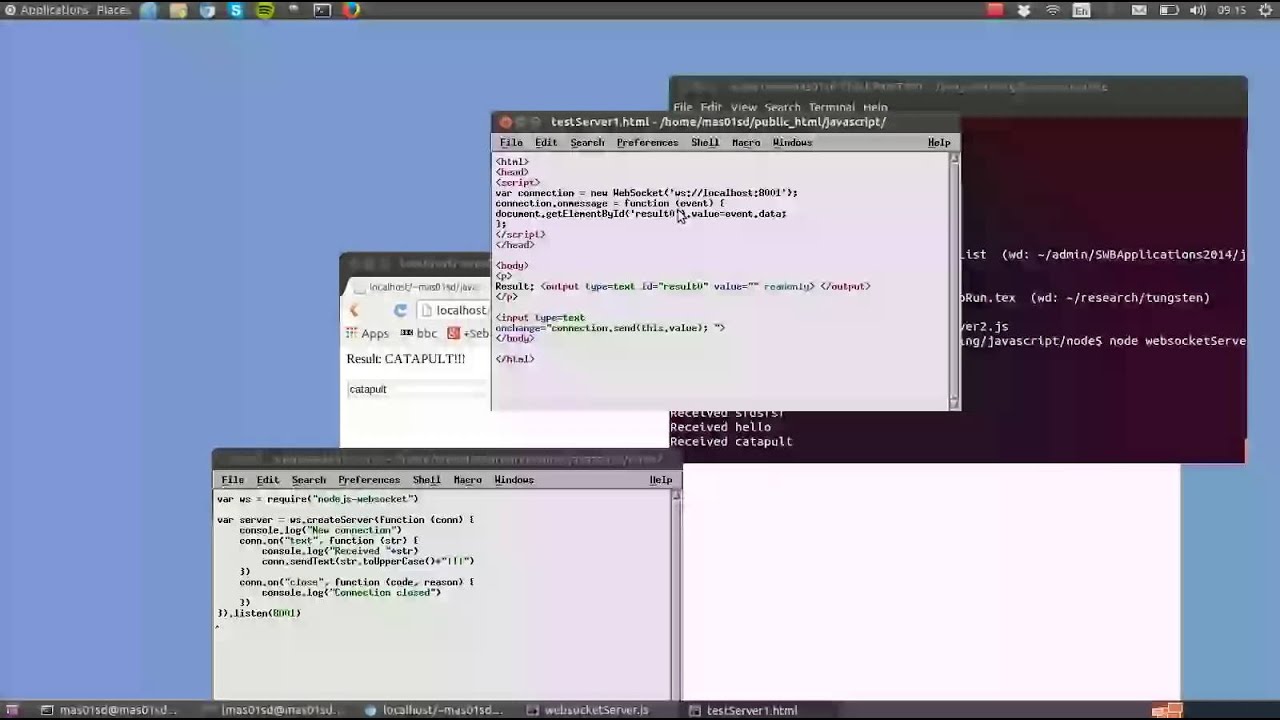
Task: Open Edit menu in testServer1.html editor
Action: (x=546, y=142)
